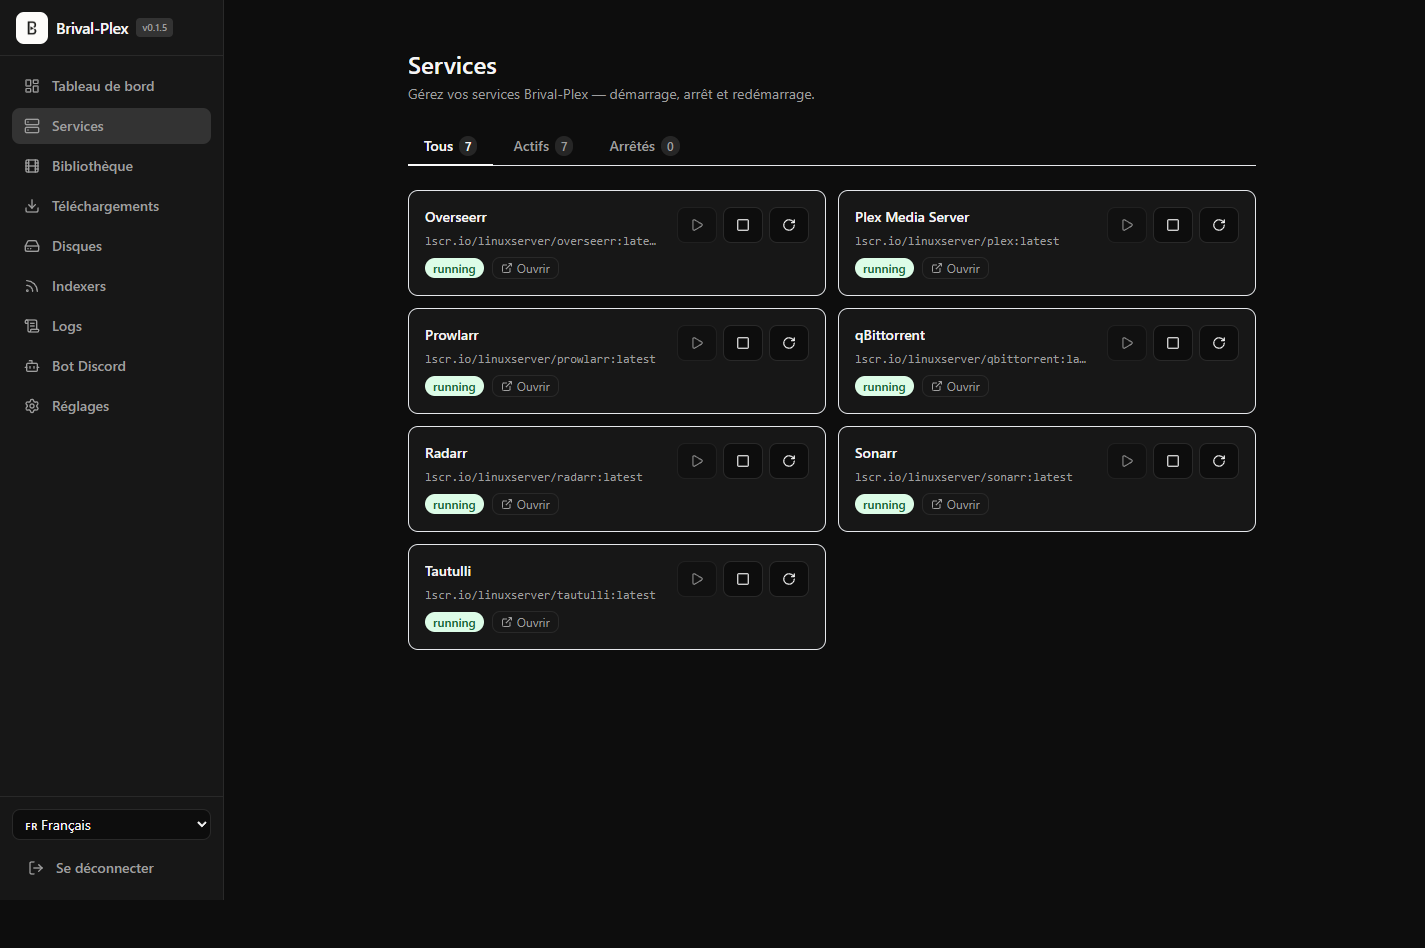Image resolution: width=1425 pixels, height=948 pixels.
Task: Start the Plex Media Server service
Action: coord(1127,225)
